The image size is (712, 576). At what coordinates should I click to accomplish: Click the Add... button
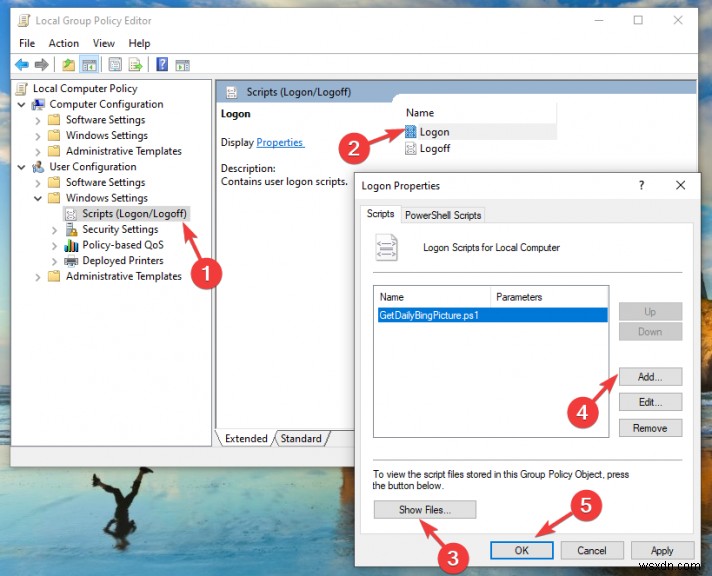[650, 377]
